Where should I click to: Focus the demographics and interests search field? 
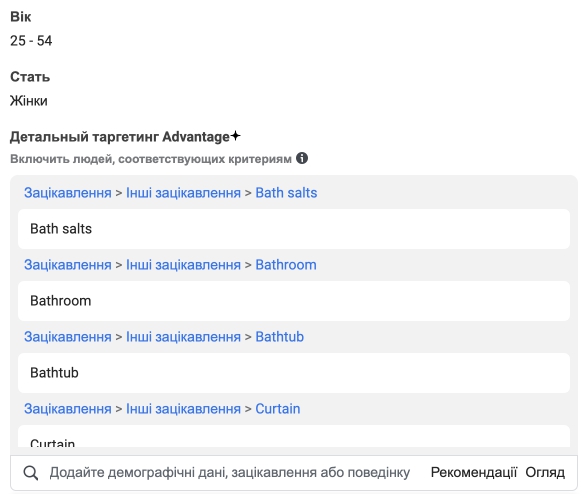(230, 473)
